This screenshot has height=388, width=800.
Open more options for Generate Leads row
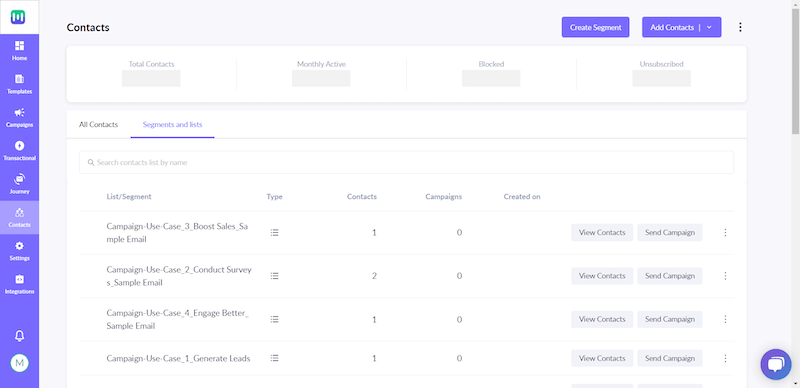click(x=725, y=358)
